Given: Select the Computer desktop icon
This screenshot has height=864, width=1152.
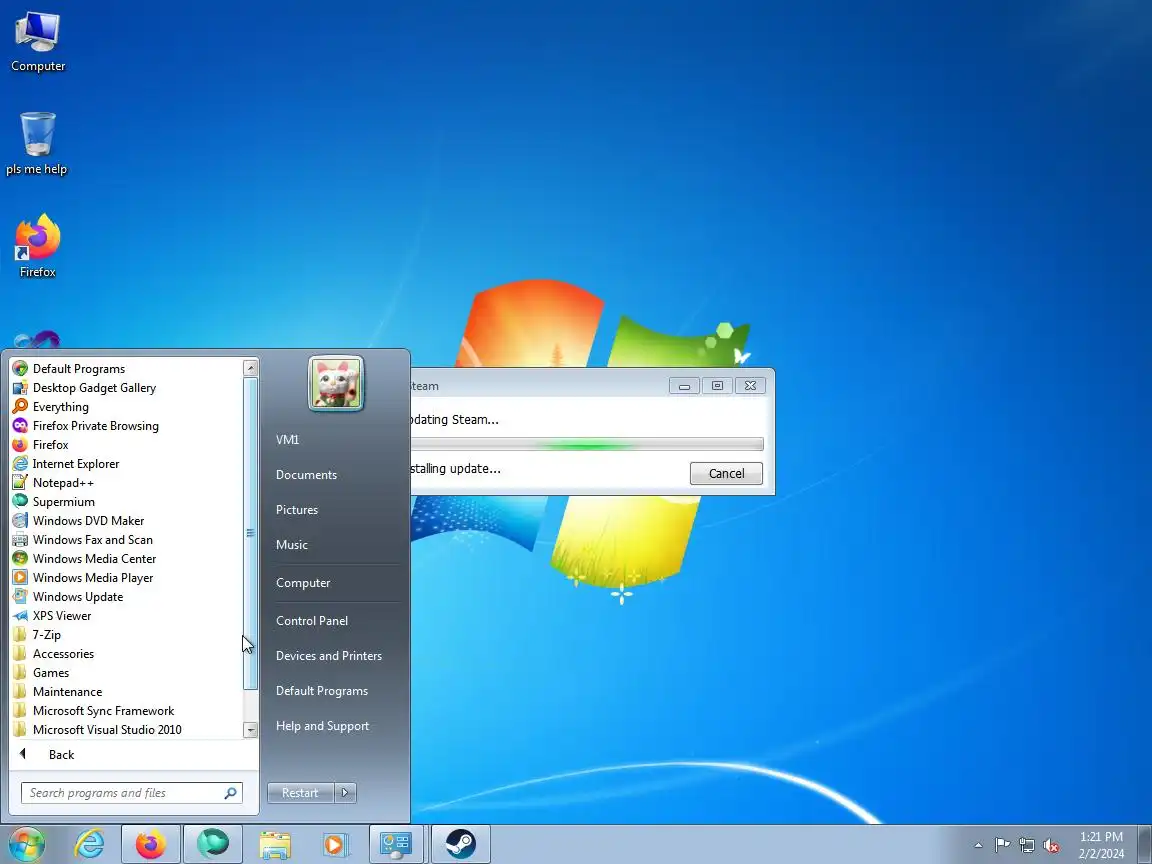Looking at the screenshot, I should [x=37, y=42].
